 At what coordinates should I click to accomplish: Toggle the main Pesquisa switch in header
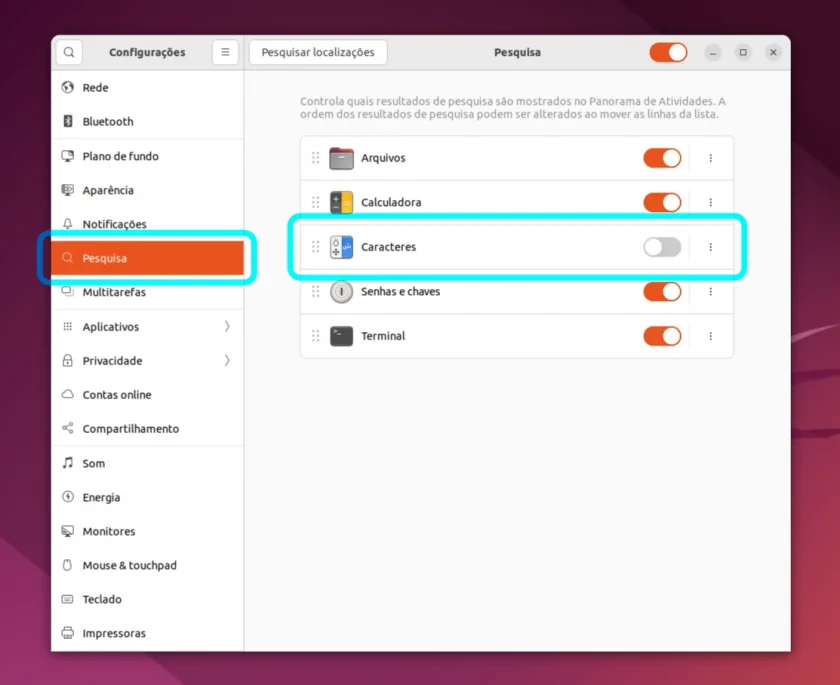668,52
